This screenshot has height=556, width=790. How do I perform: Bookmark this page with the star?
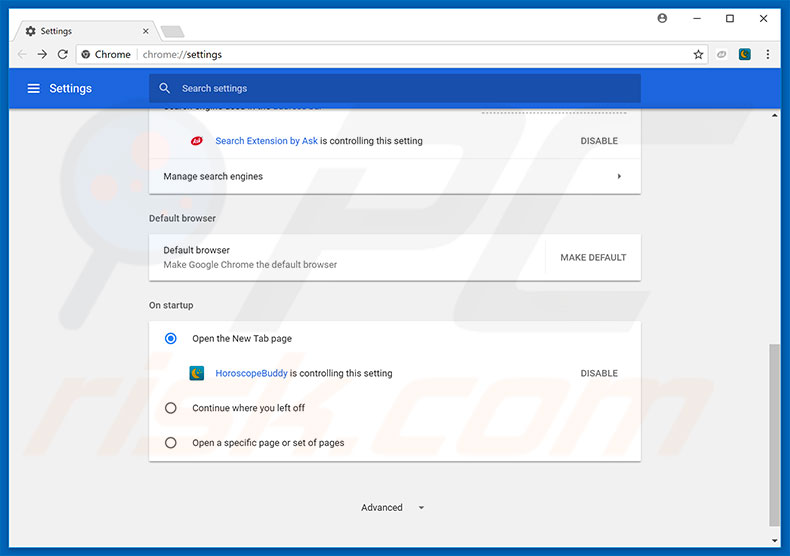(698, 54)
